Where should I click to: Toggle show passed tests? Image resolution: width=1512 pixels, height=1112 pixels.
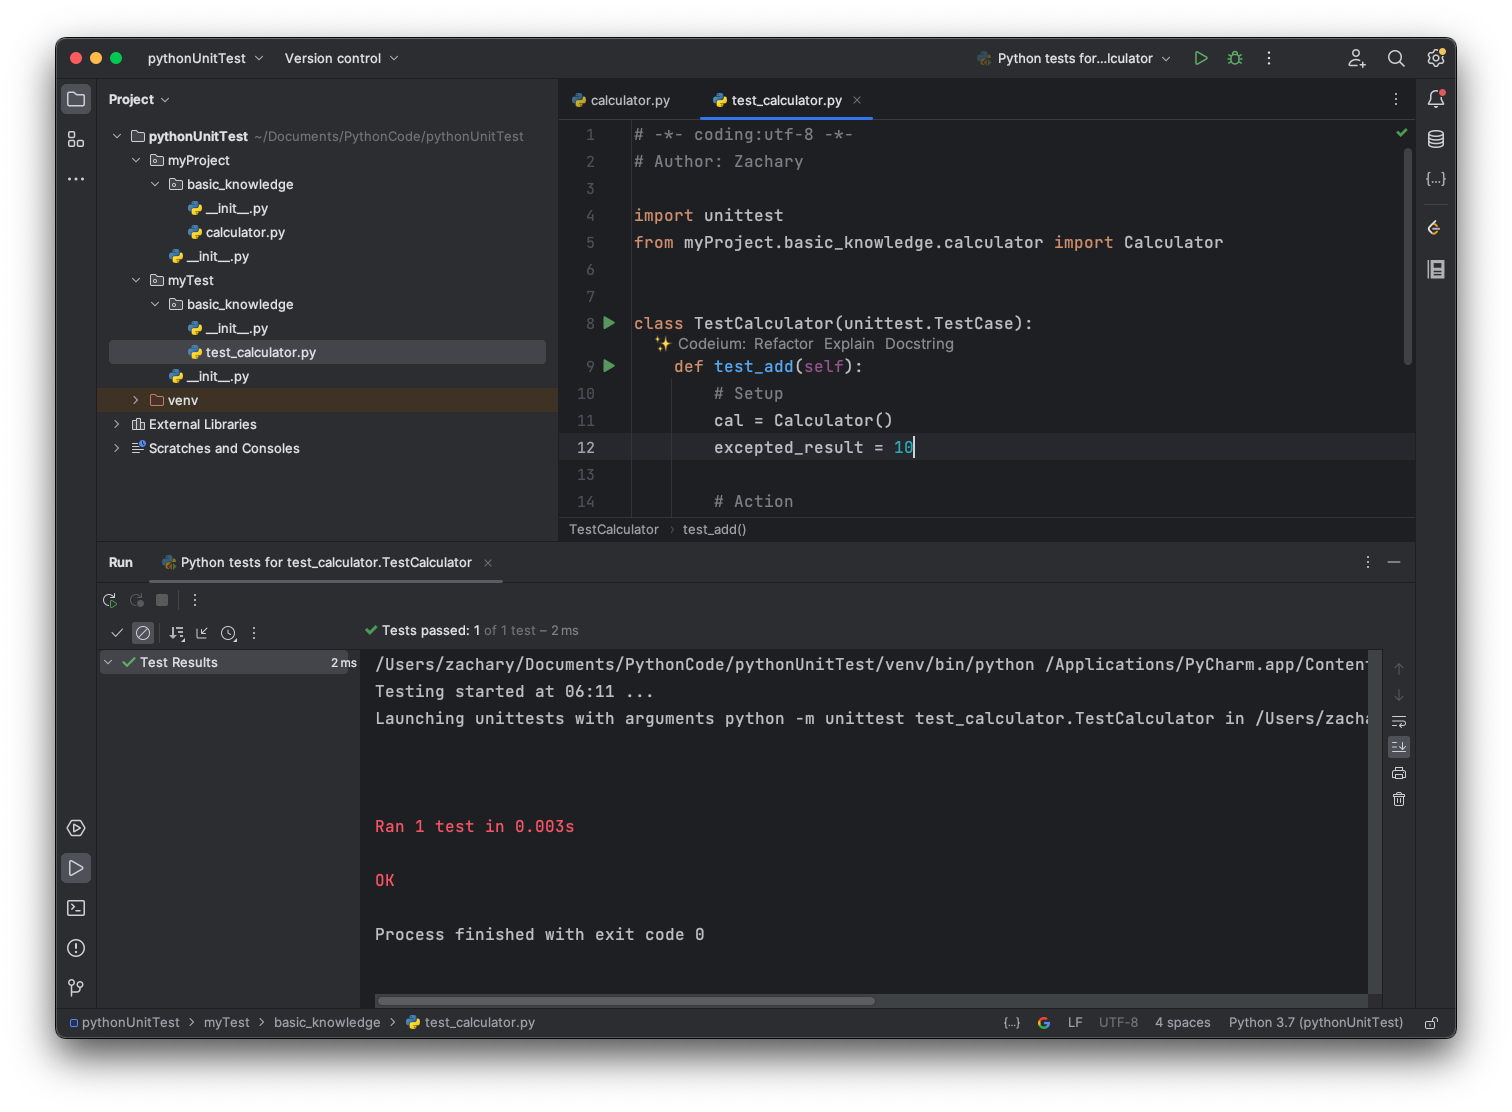[x=117, y=633]
